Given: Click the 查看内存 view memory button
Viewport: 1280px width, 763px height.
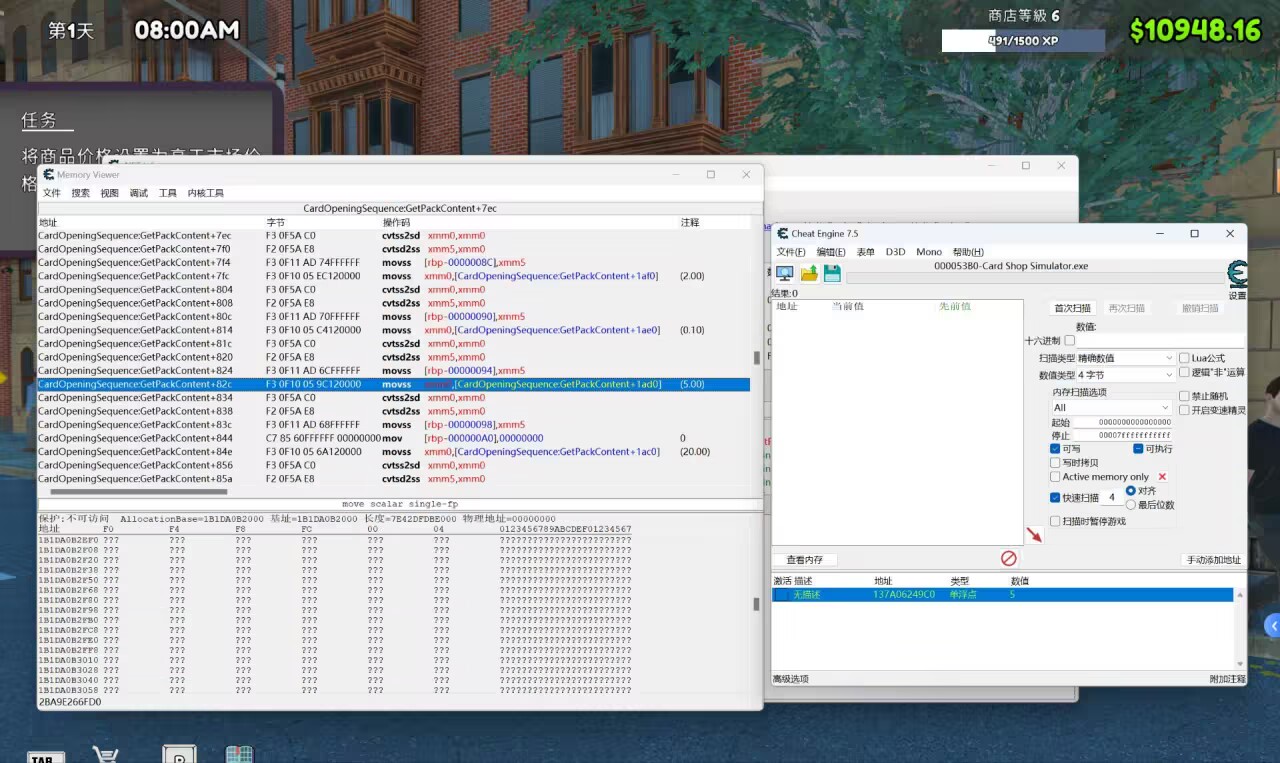Looking at the screenshot, I should pyautogui.click(x=805, y=560).
